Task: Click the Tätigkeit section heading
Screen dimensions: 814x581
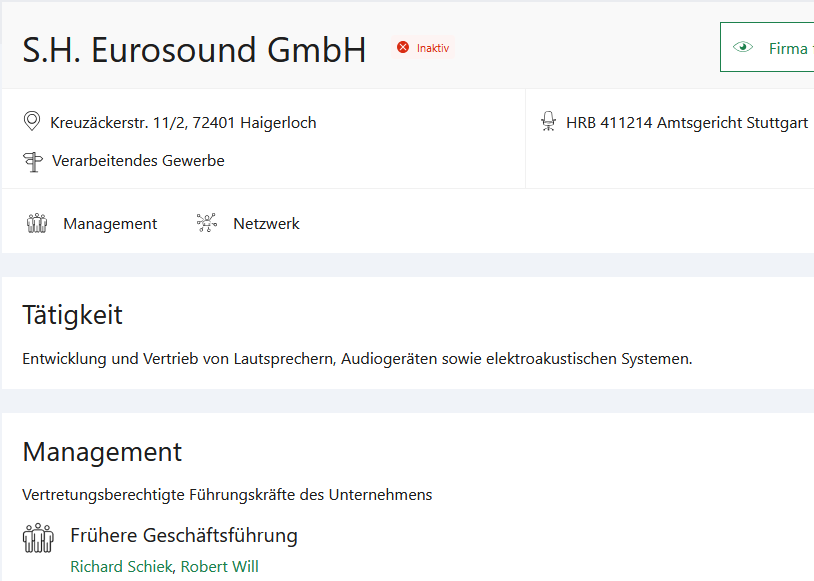Action: click(x=72, y=315)
